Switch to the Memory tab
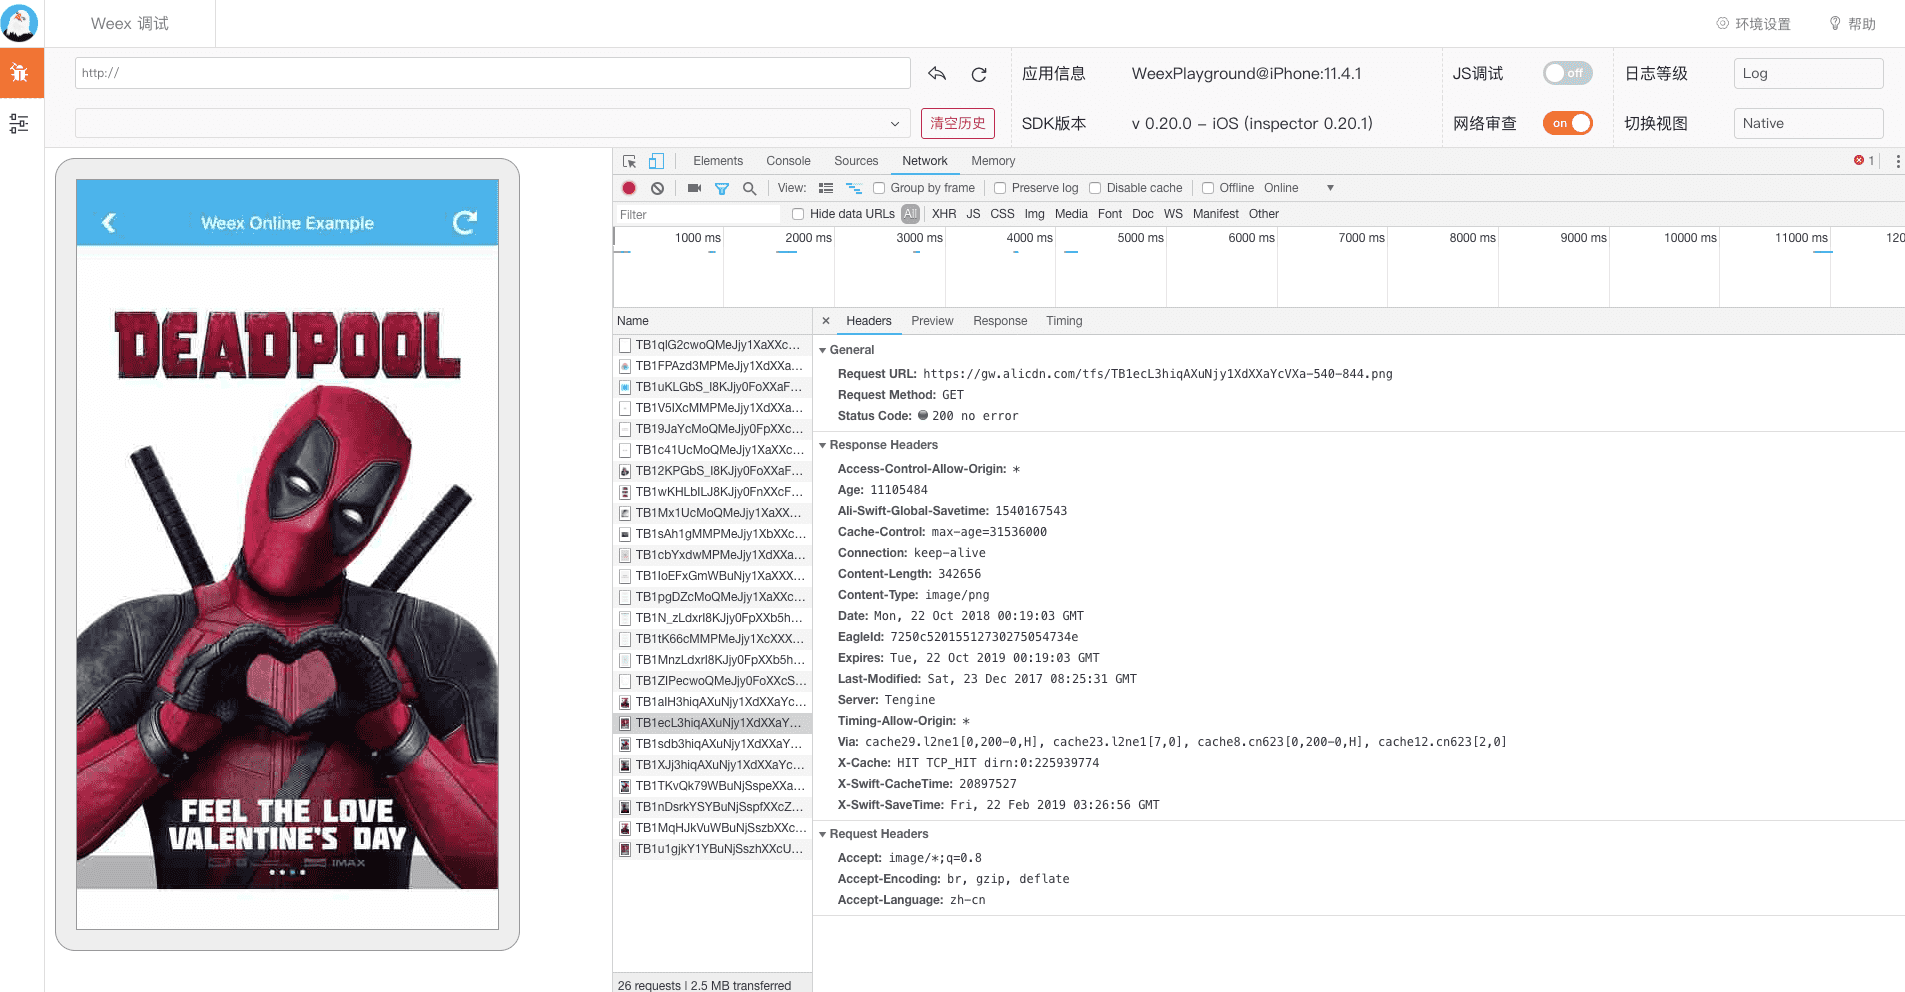 click(x=993, y=161)
